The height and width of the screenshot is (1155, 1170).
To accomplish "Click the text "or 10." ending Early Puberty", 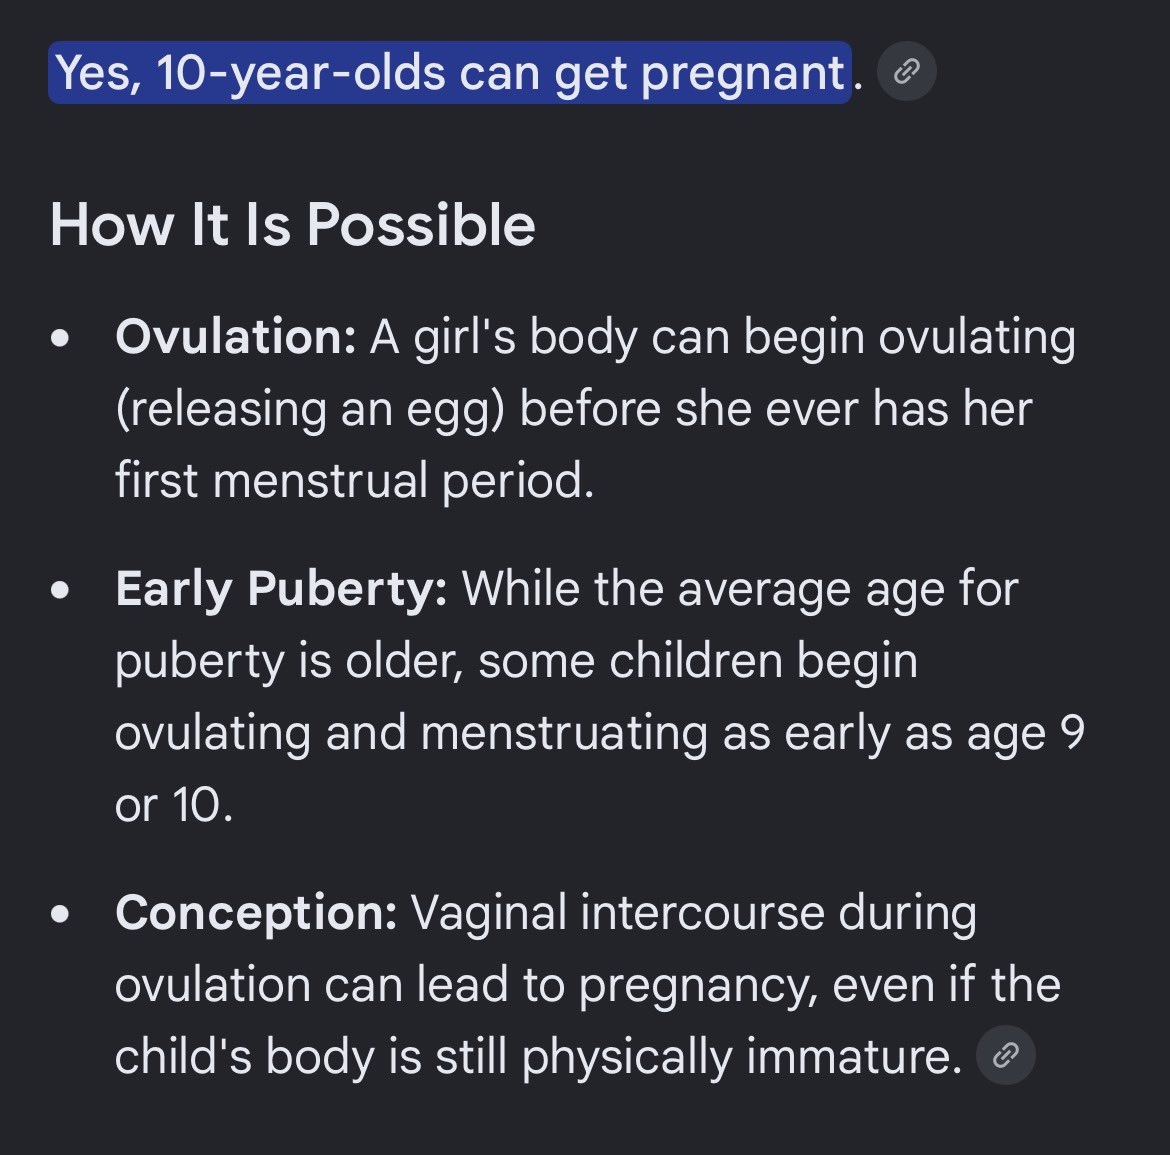I will pos(174,805).
